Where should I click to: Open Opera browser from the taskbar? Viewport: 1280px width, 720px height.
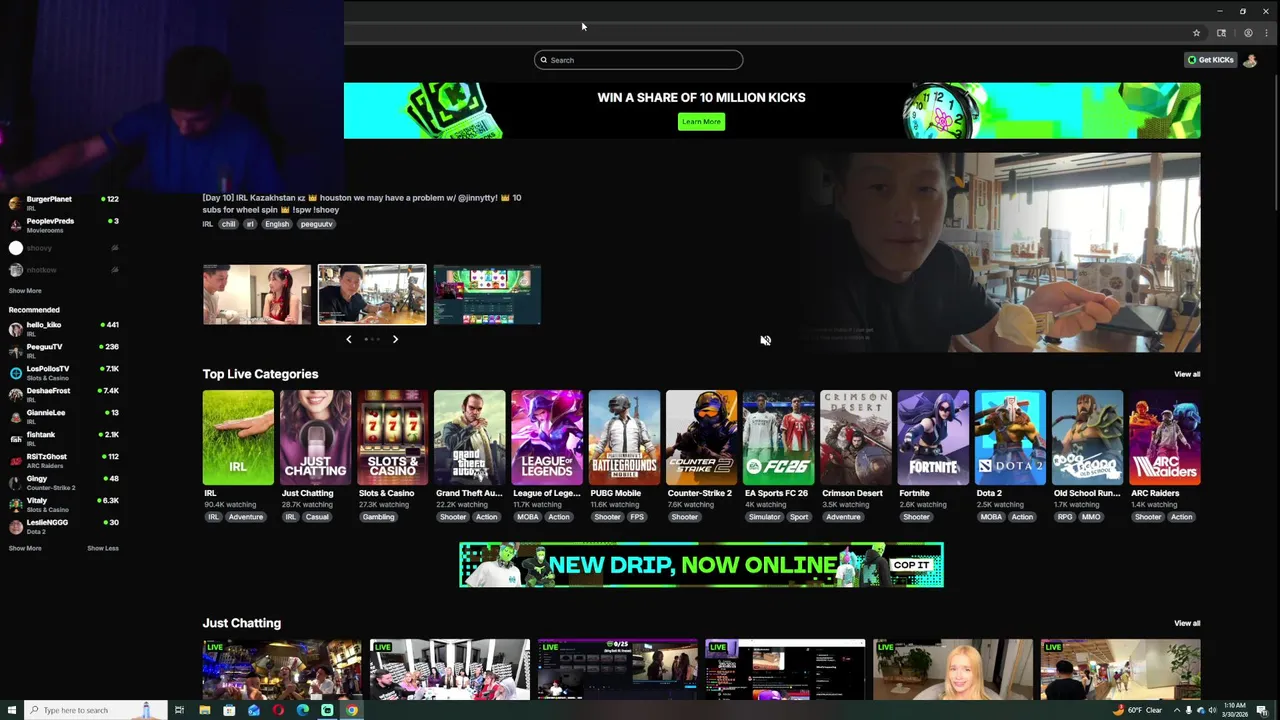[x=278, y=710]
